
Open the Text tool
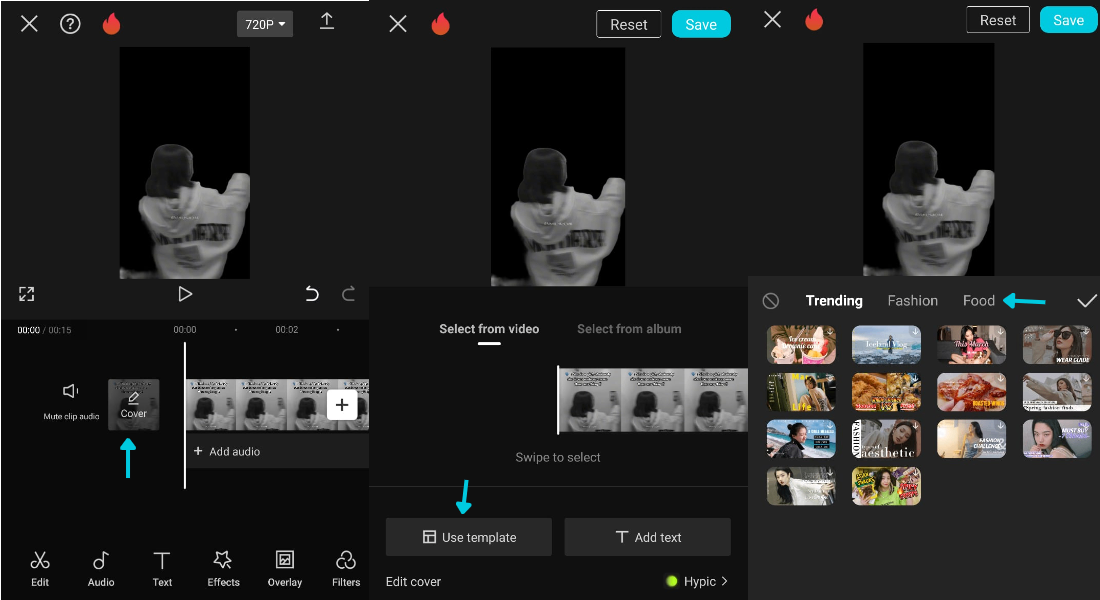coord(162,569)
